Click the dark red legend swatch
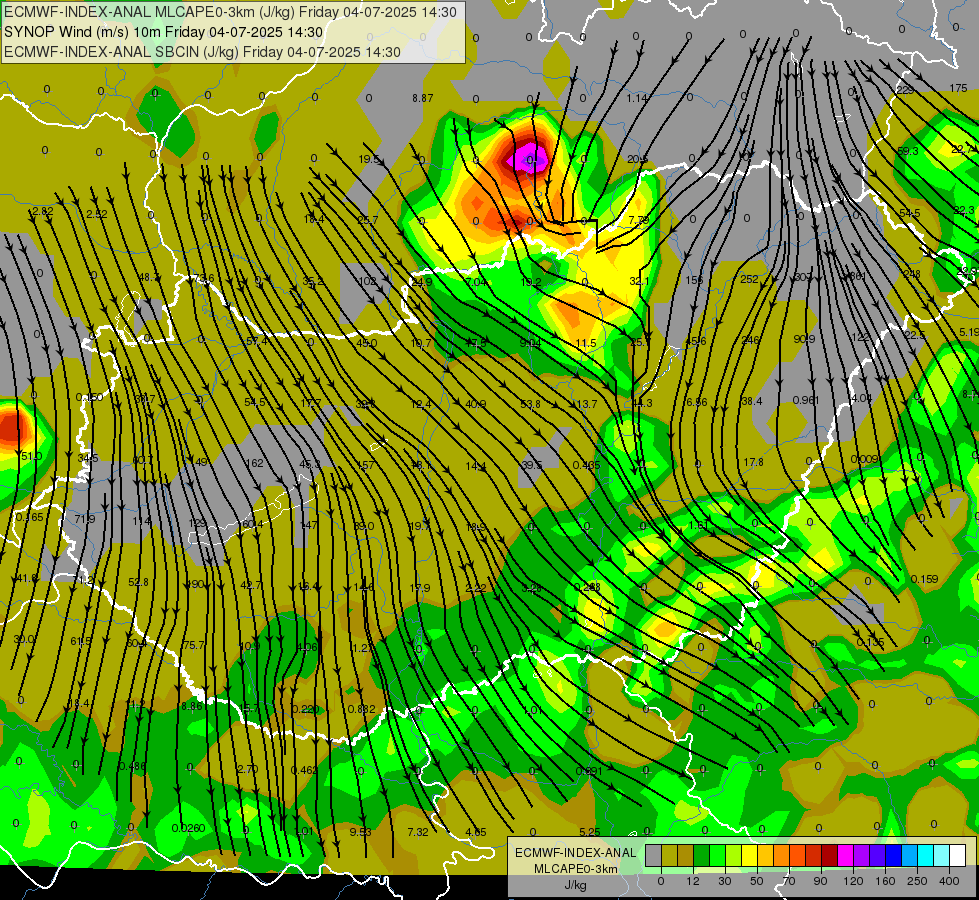The image size is (979, 900). 830,855
